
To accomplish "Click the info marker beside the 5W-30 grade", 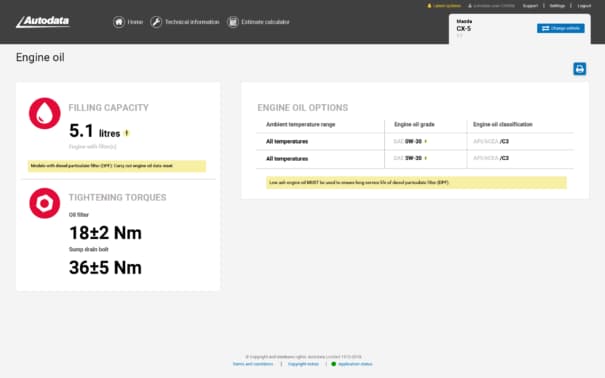I will pos(426,158).
